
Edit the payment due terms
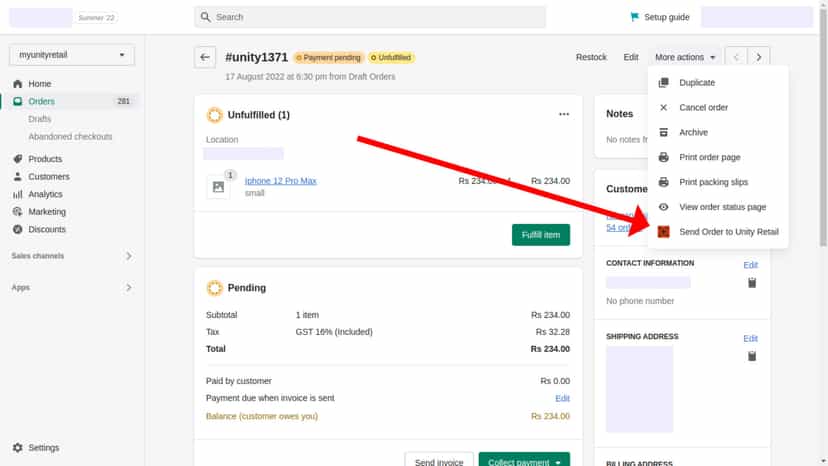pyautogui.click(x=562, y=398)
